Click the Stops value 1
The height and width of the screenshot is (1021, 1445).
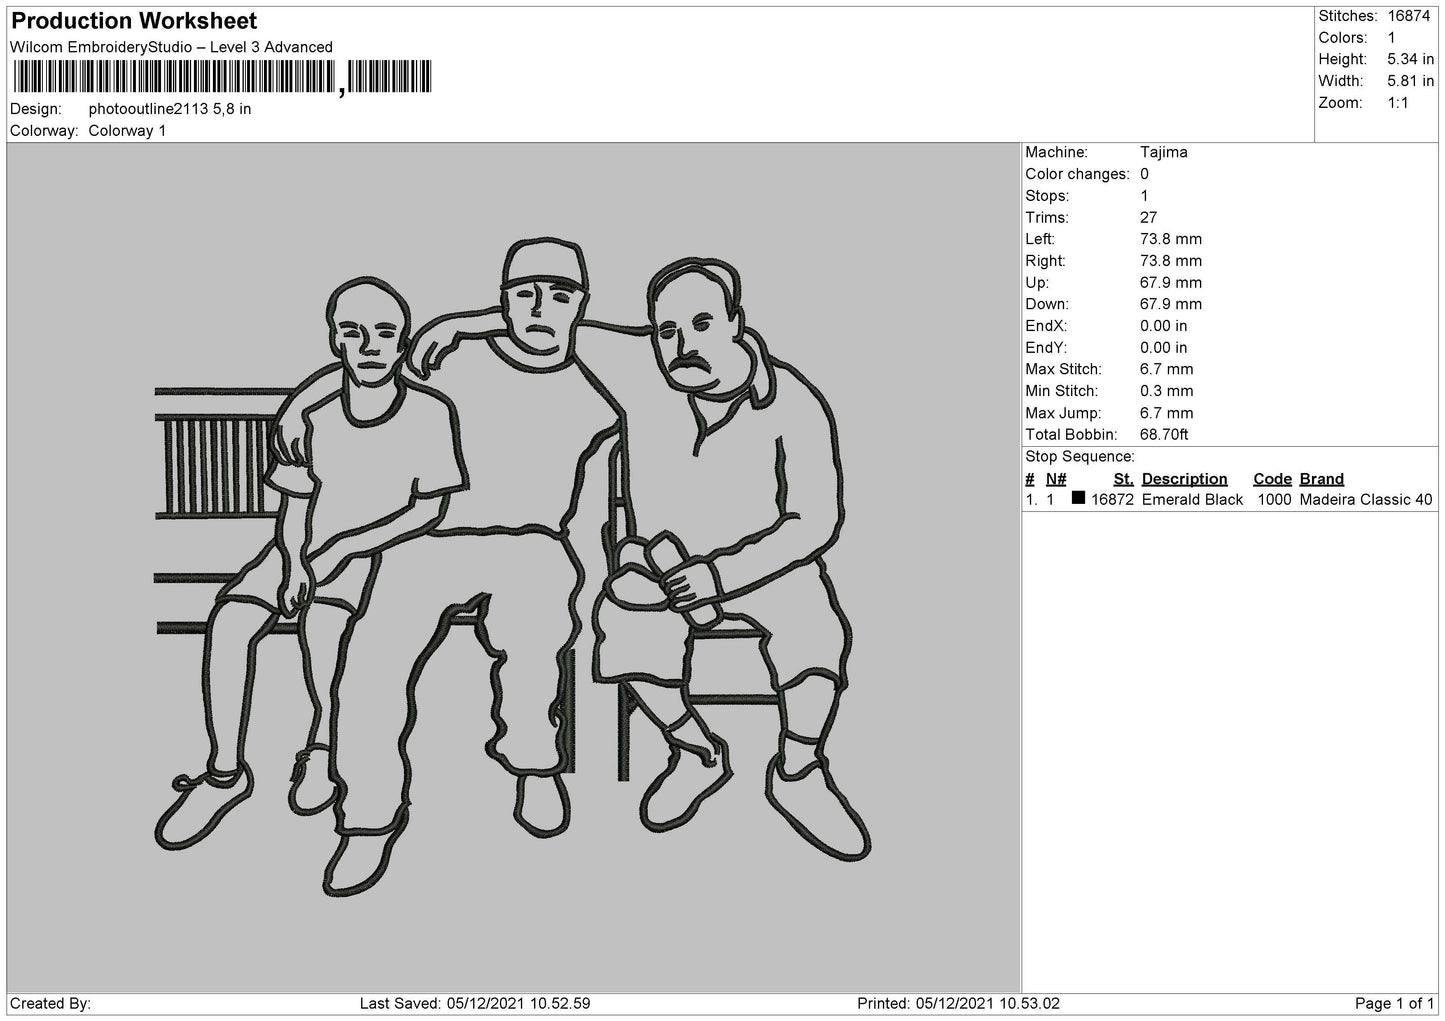tap(1144, 196)
